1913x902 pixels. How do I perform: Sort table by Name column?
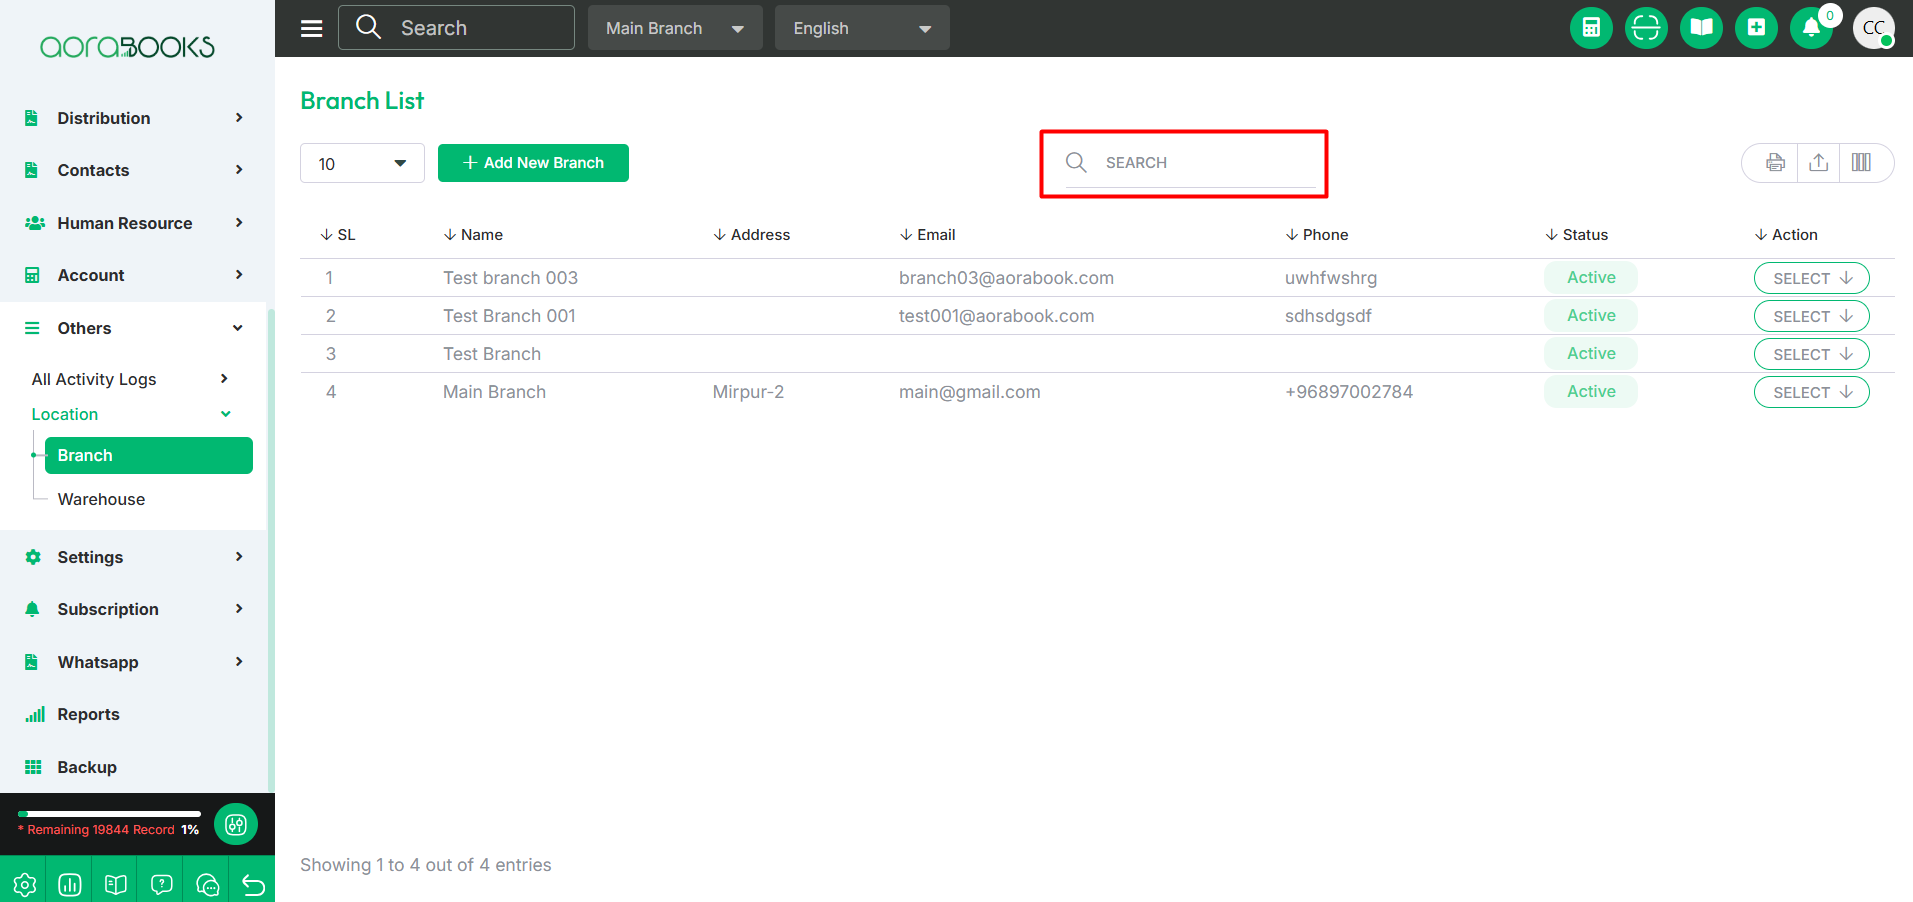pos(473,234)
